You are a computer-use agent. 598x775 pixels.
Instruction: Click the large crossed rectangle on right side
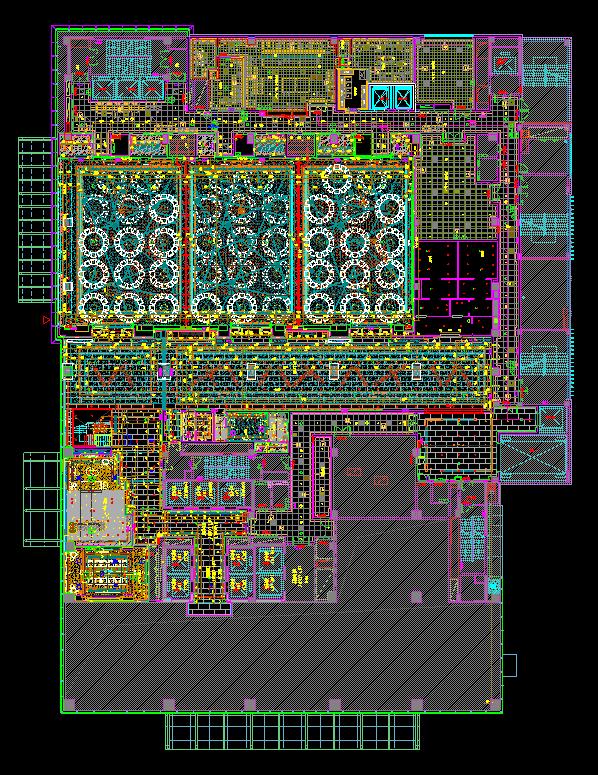[533, 458]
